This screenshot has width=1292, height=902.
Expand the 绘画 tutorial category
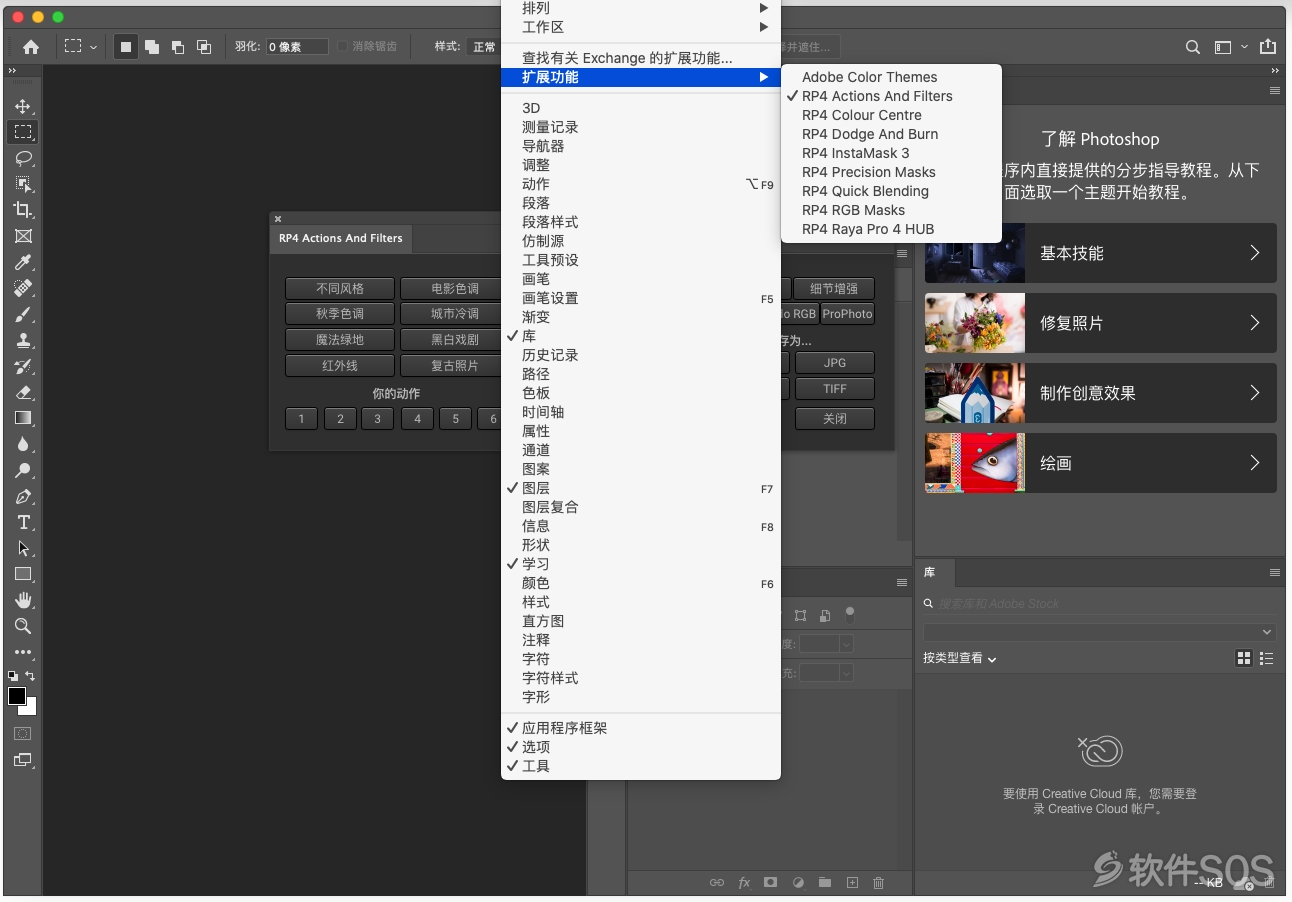(x=1101, y=463)
